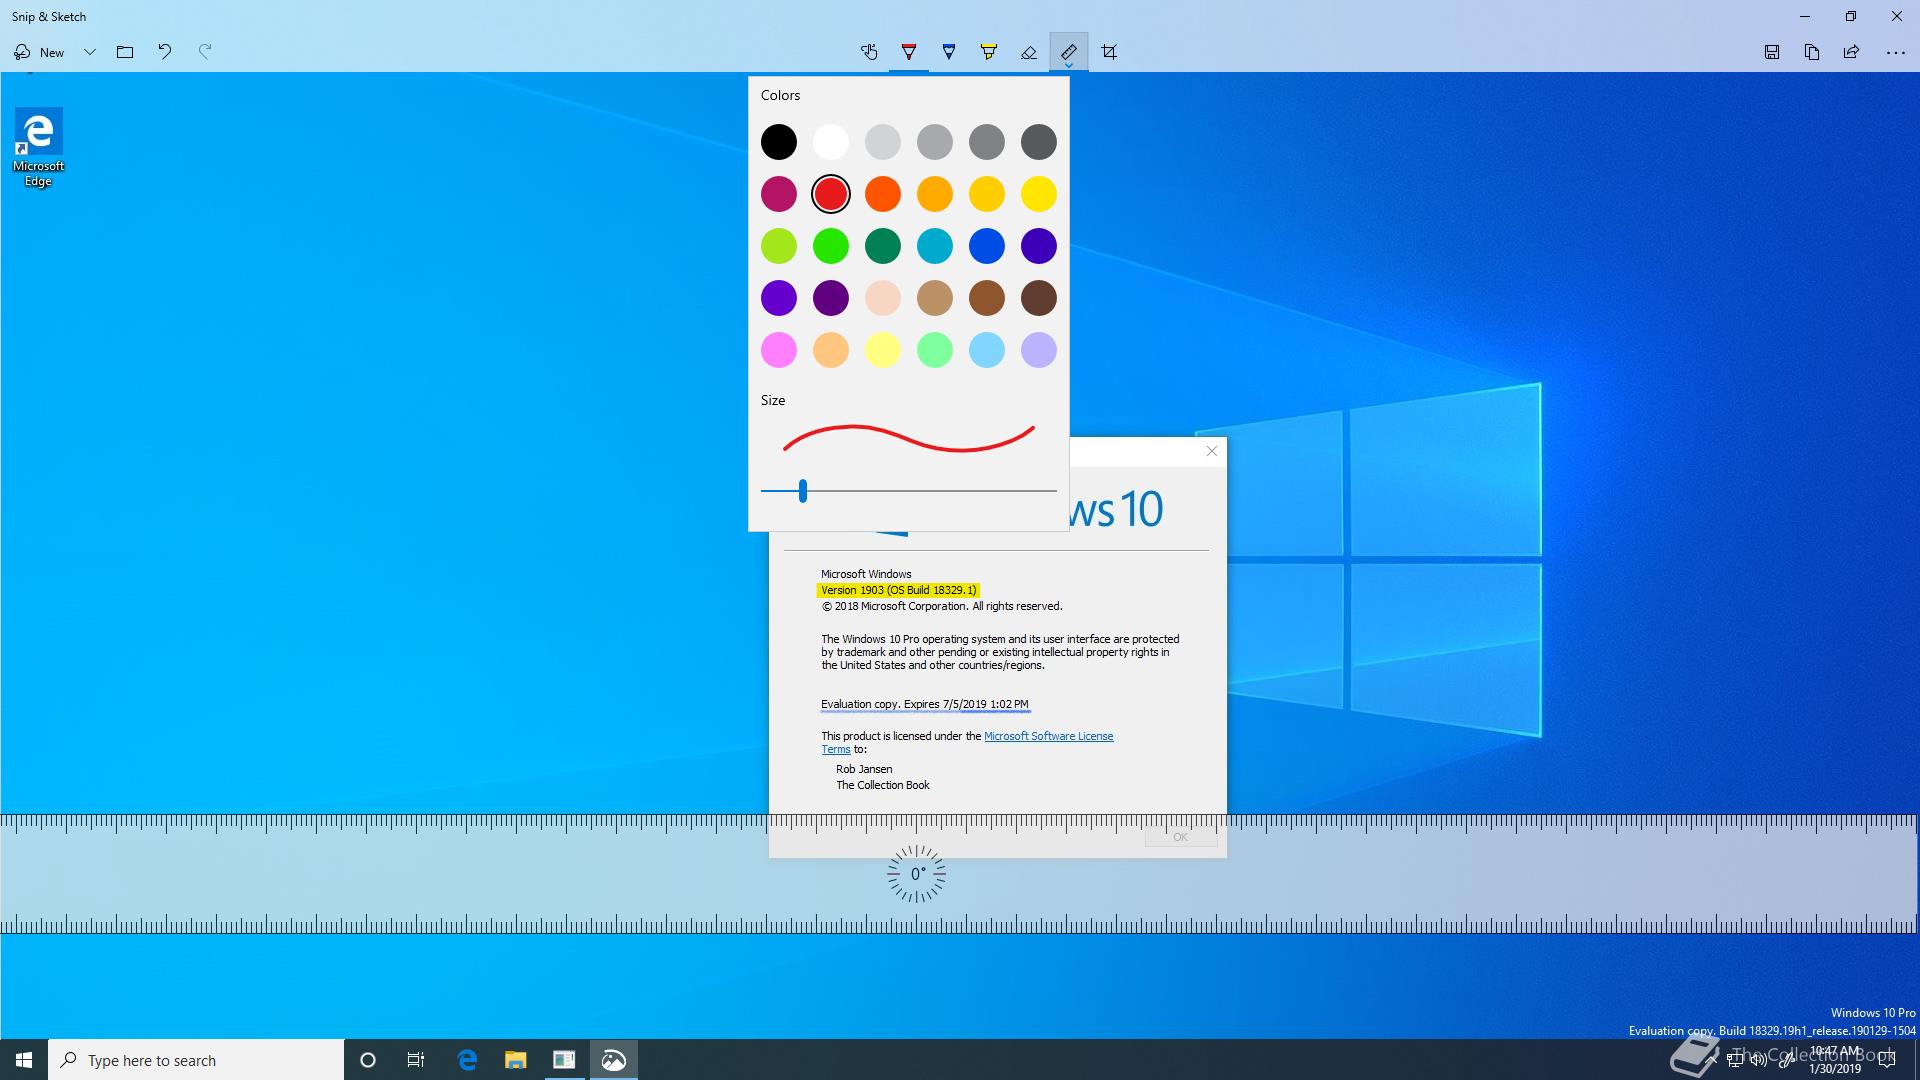The height and width of the screenshot is (1080, 1920).
Task: Click the grayed-out Redo arrow
Action: [205, 52]
